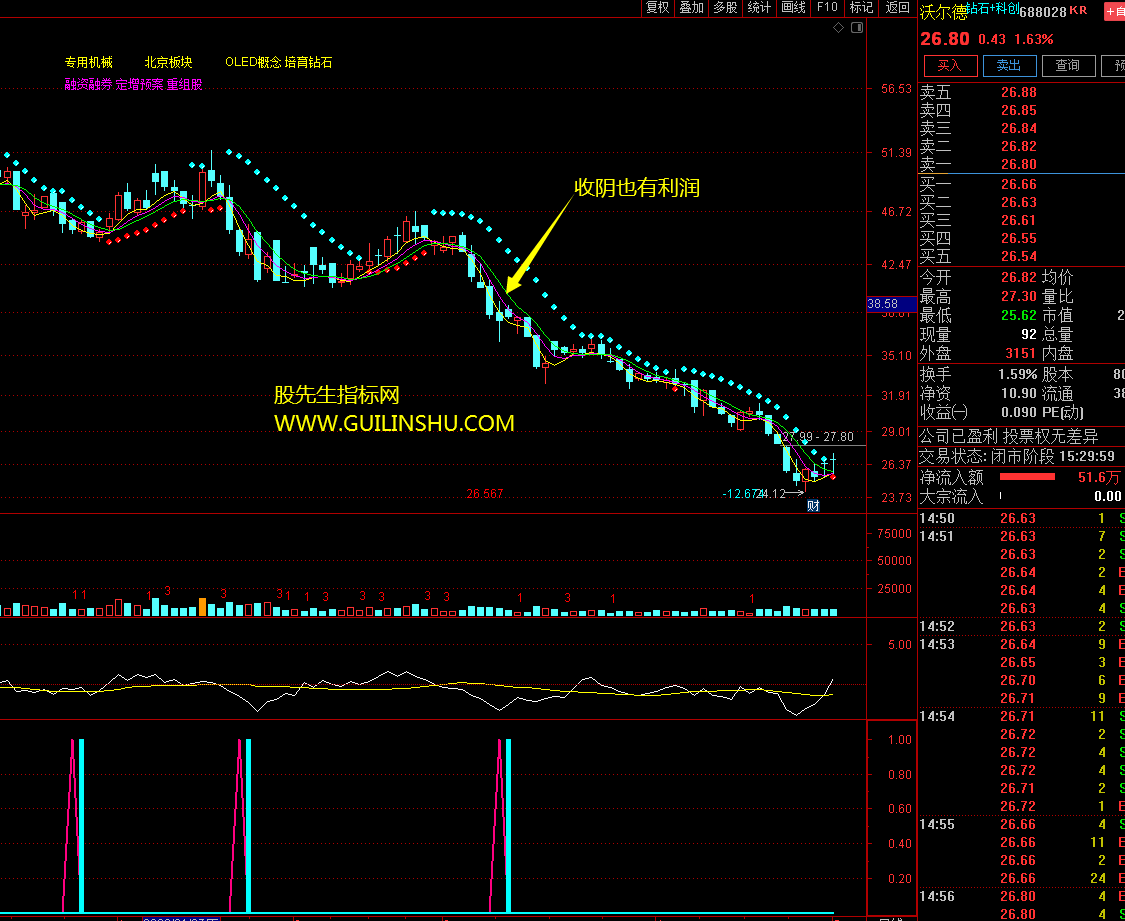The height and width of the screenshot is (921, 1125).
Task: Open the 叠加 overlay option
Action: point(691,8)
